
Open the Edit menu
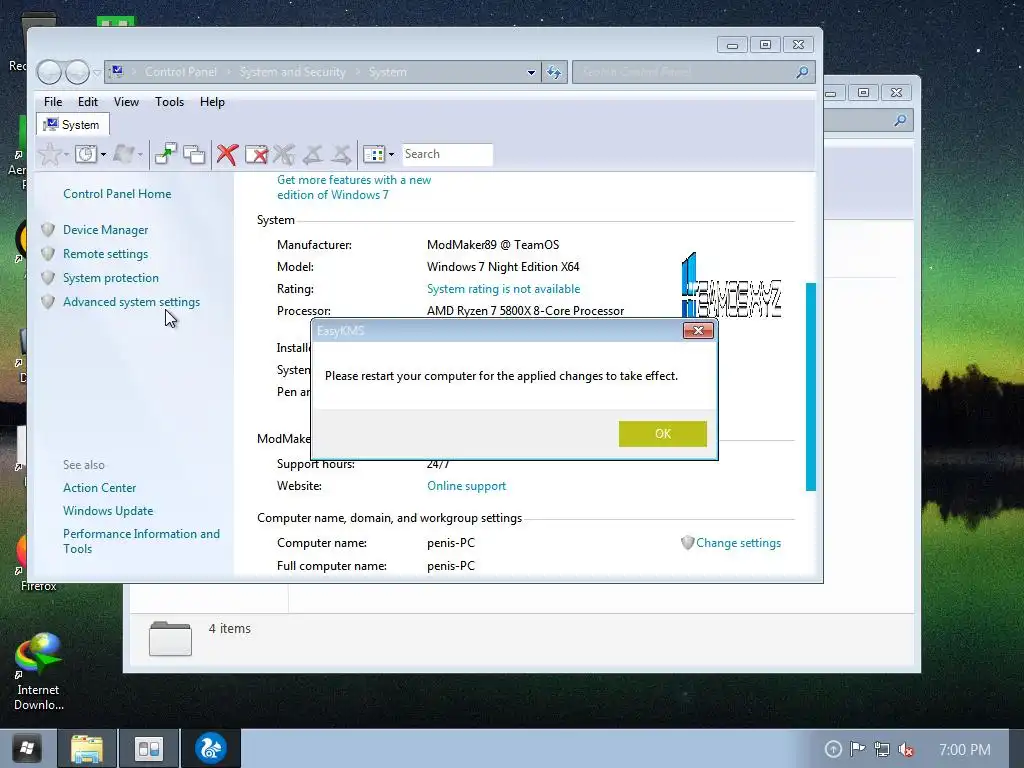coord(88,102)
